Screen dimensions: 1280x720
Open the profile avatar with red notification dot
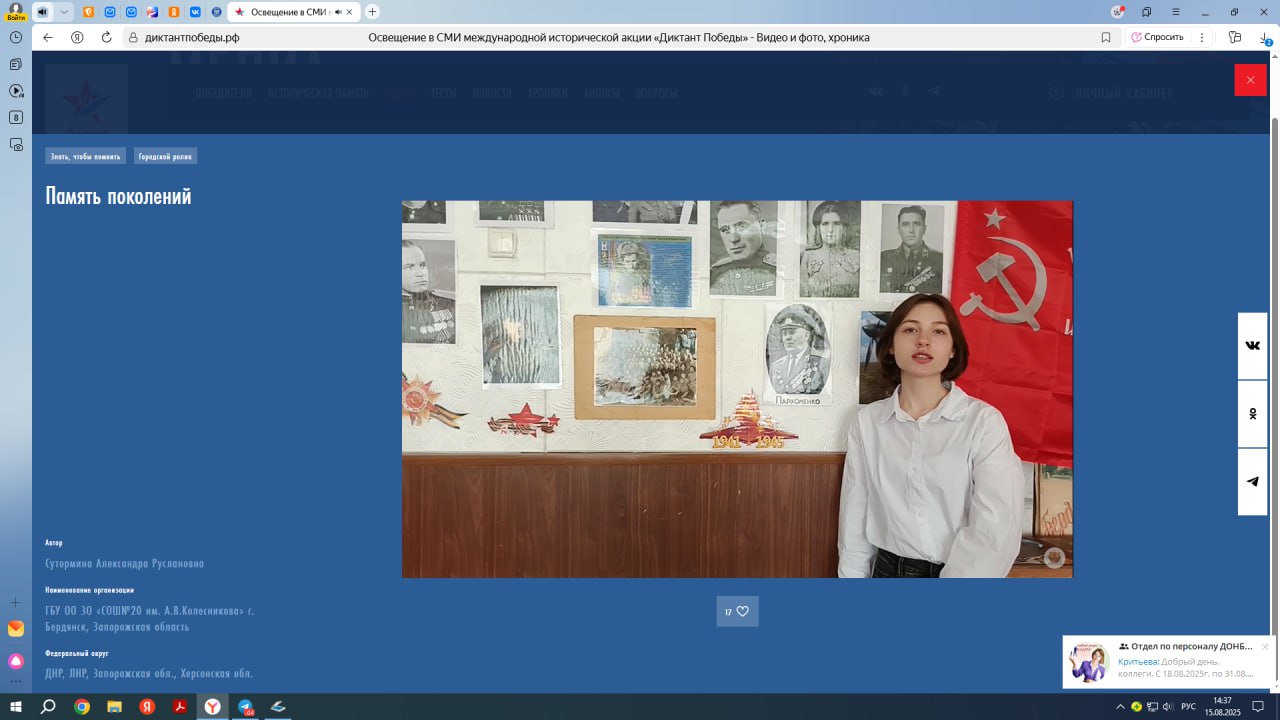(1118, 12)
